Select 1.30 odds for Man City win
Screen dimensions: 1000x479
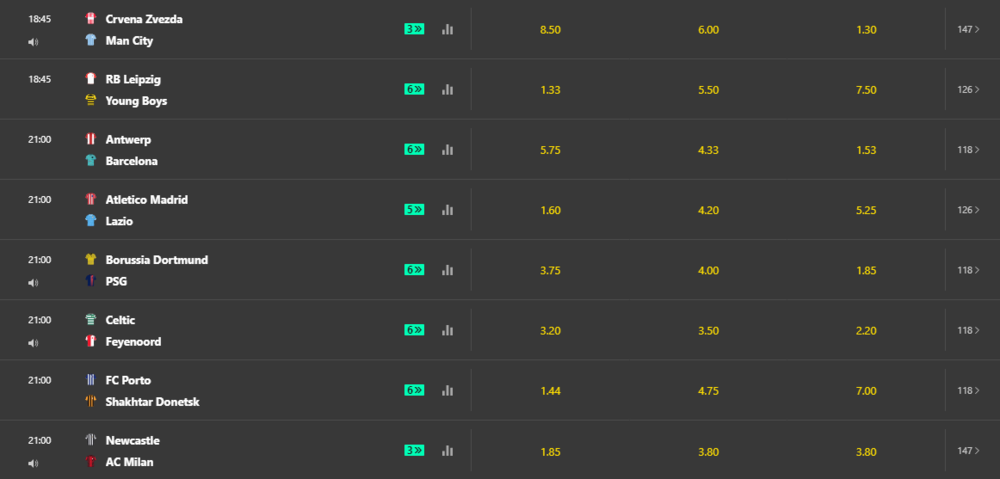tap(866, 30)
